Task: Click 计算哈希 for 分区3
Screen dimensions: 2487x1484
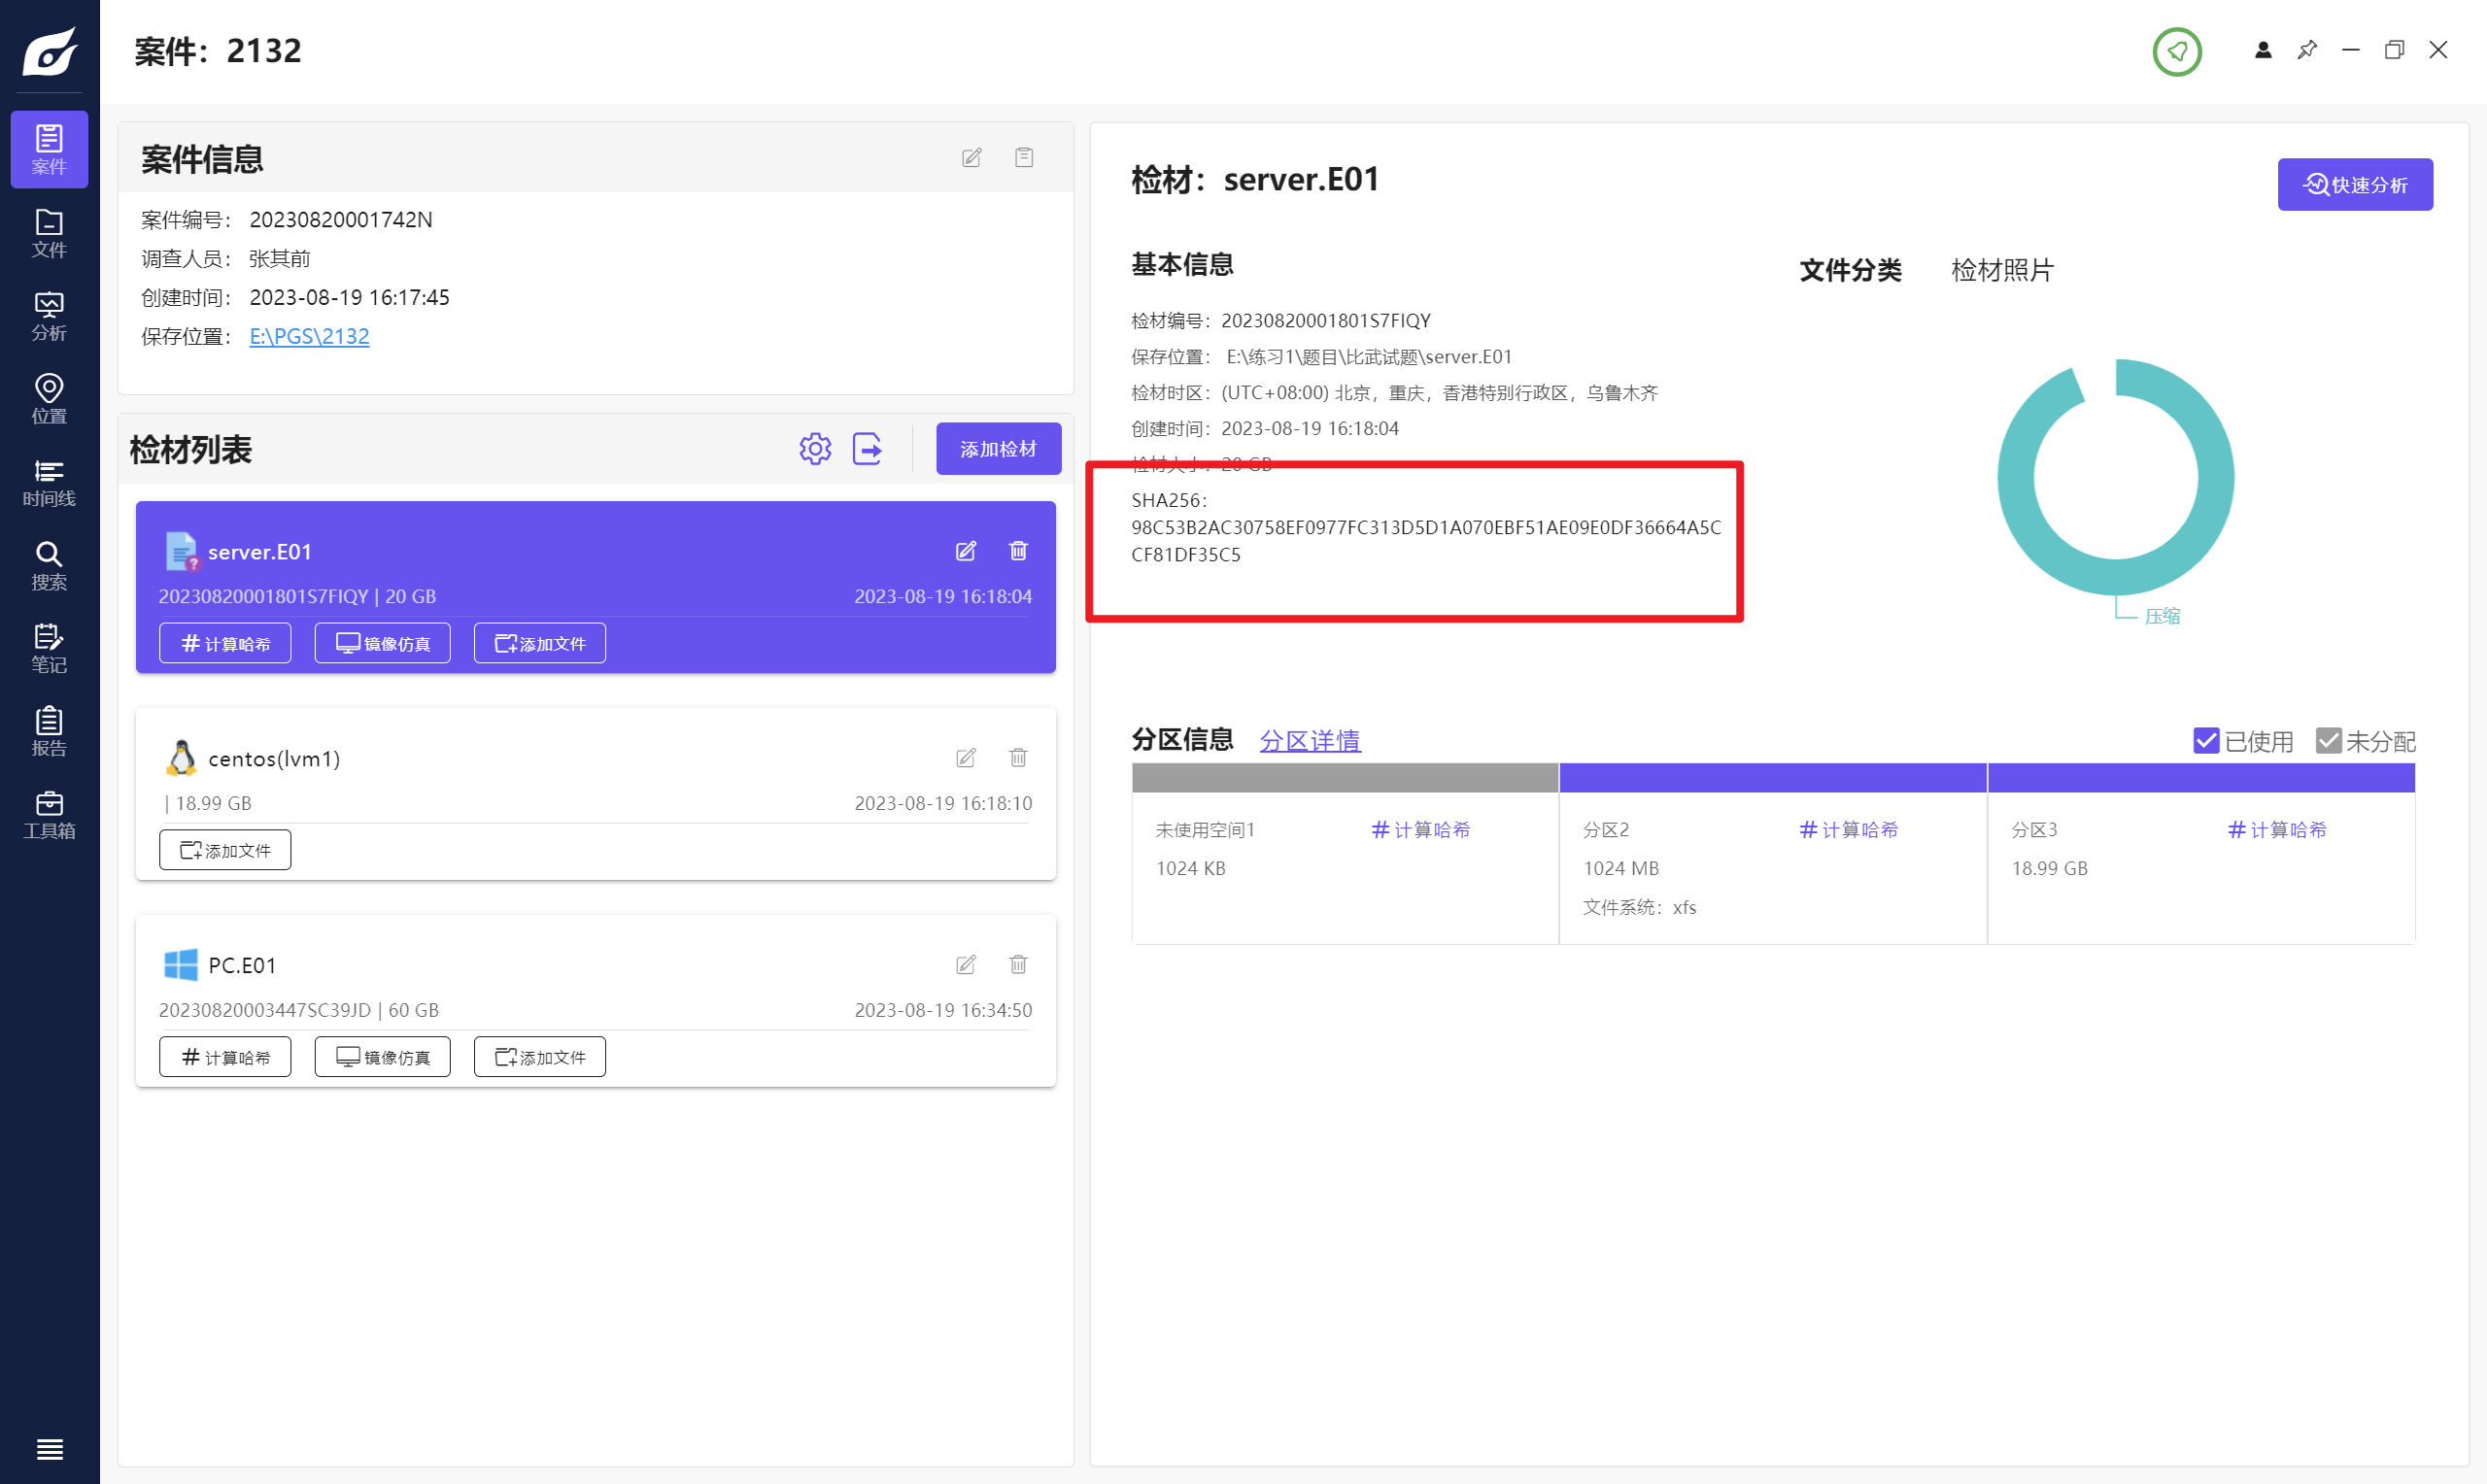Action: coord(2277,830)
